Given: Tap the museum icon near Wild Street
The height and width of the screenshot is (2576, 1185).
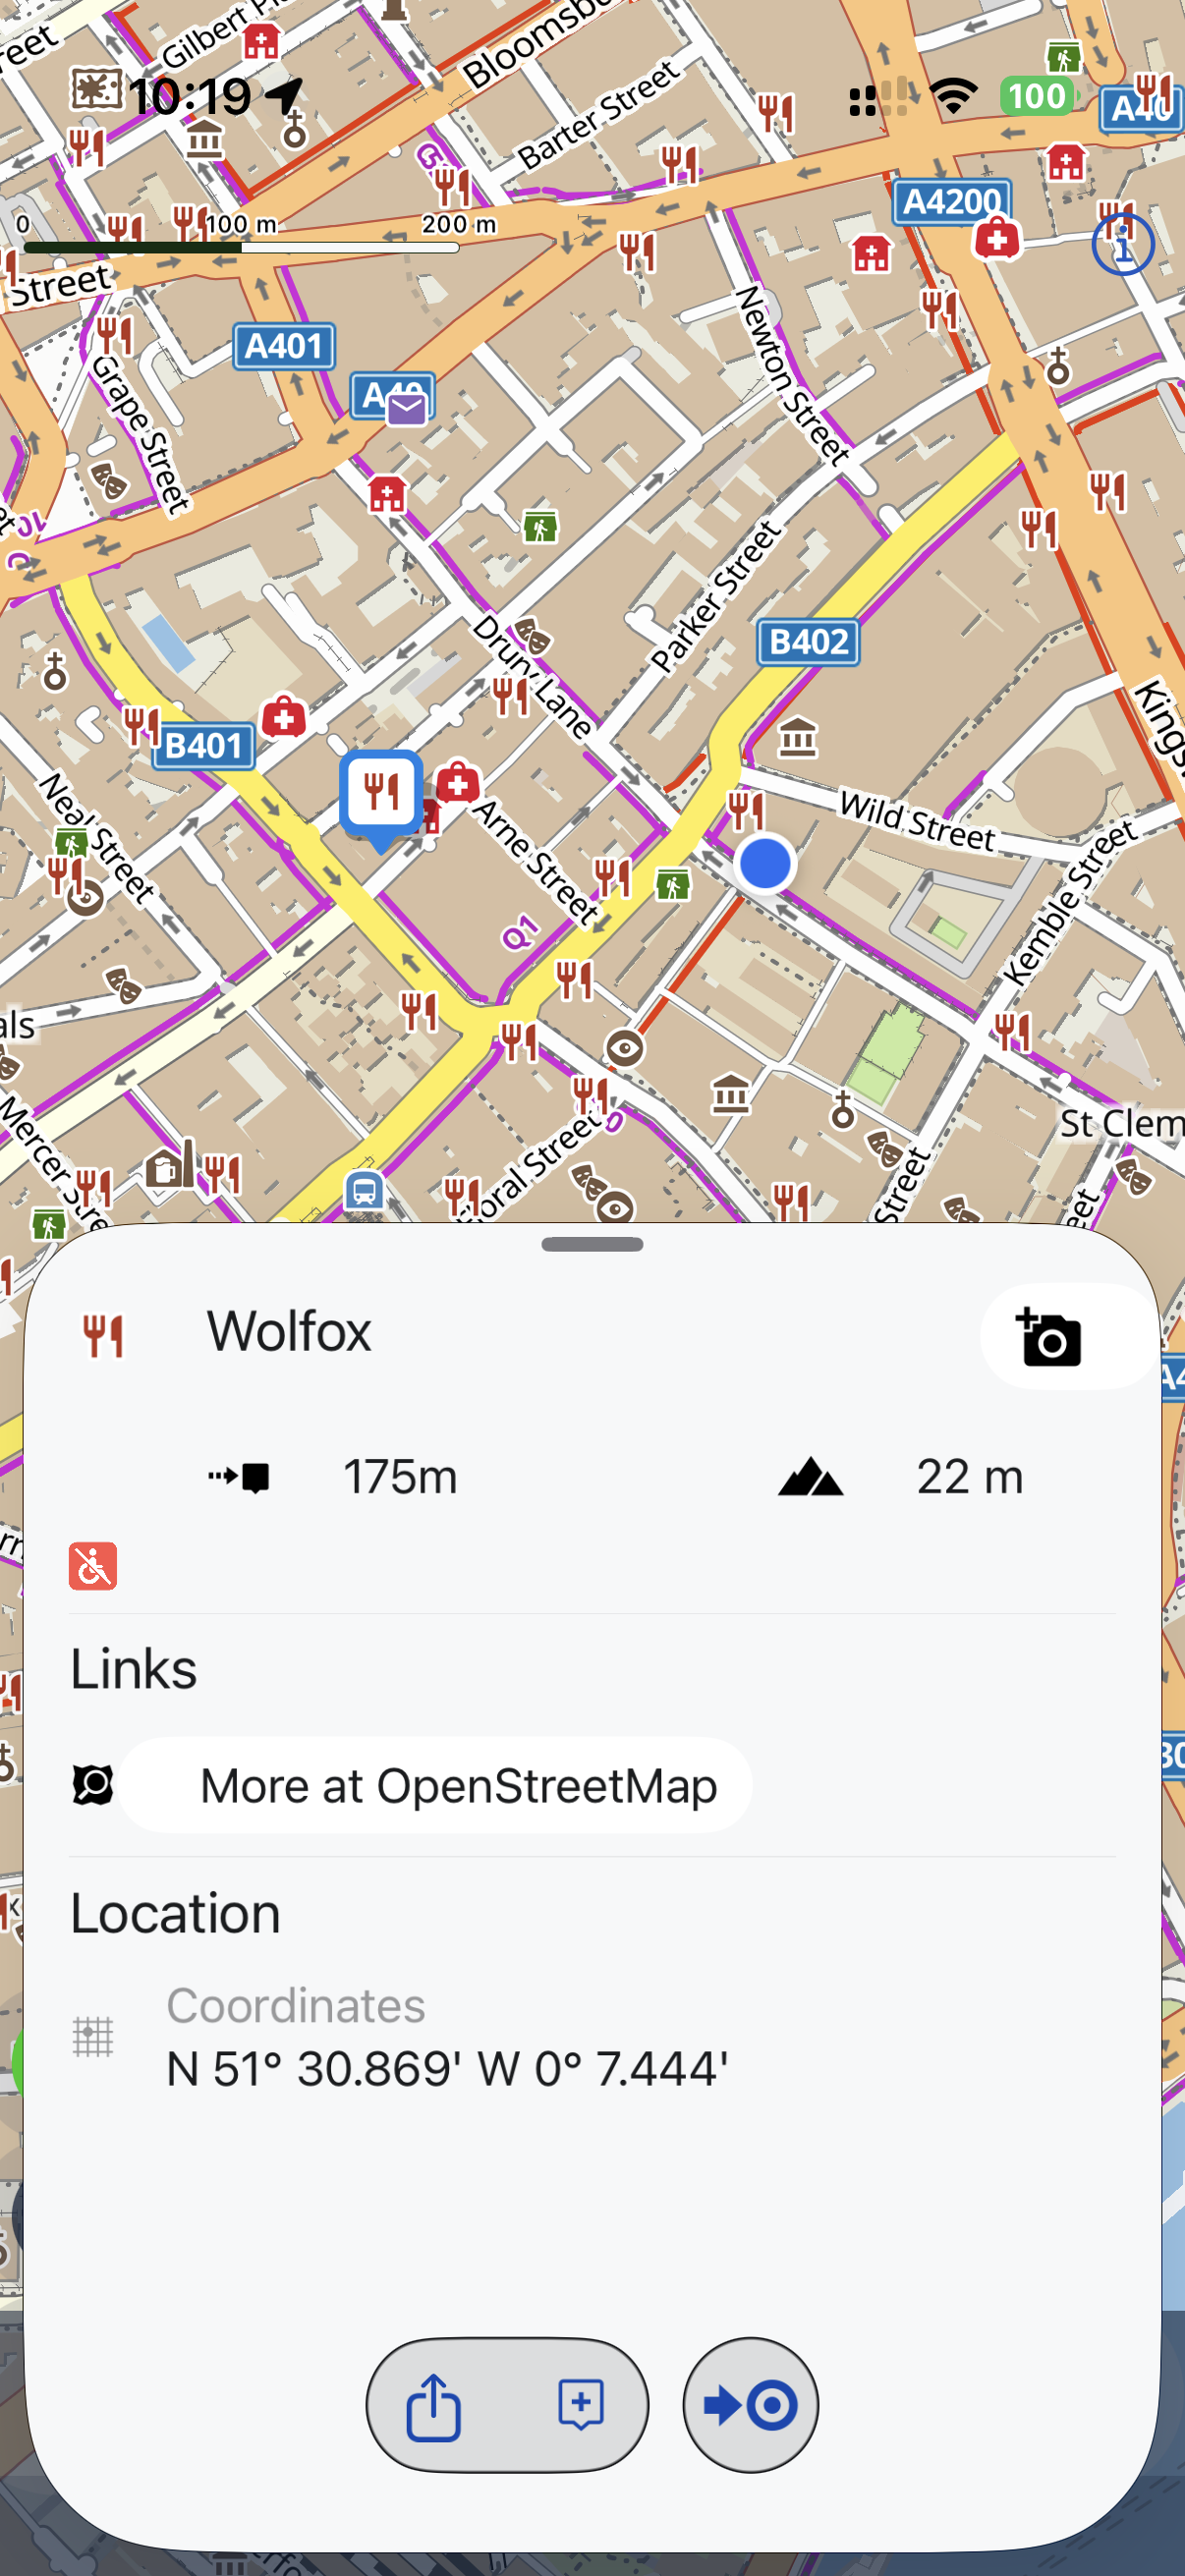Looking at the screenshot, I should point(798,738).
